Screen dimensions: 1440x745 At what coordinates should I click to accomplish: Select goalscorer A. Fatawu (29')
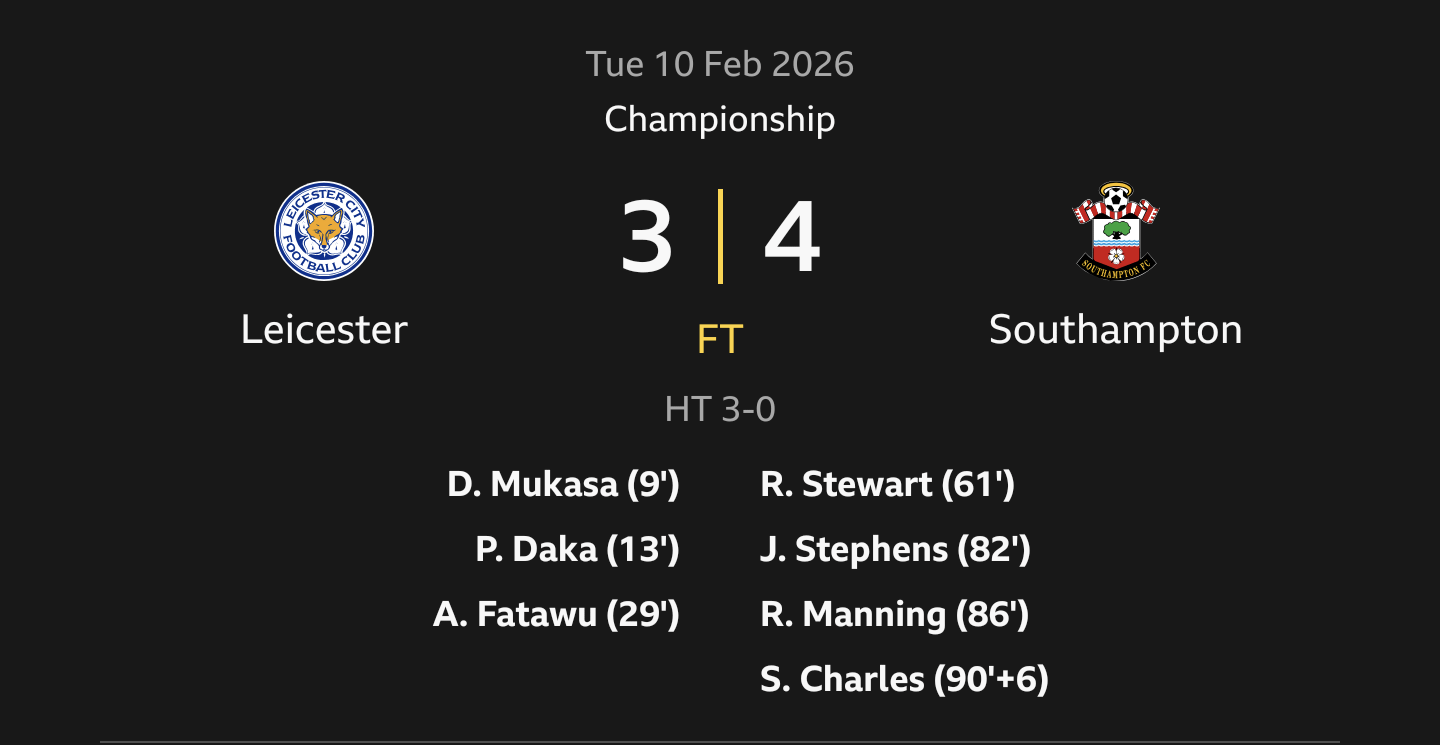[556, 614]
